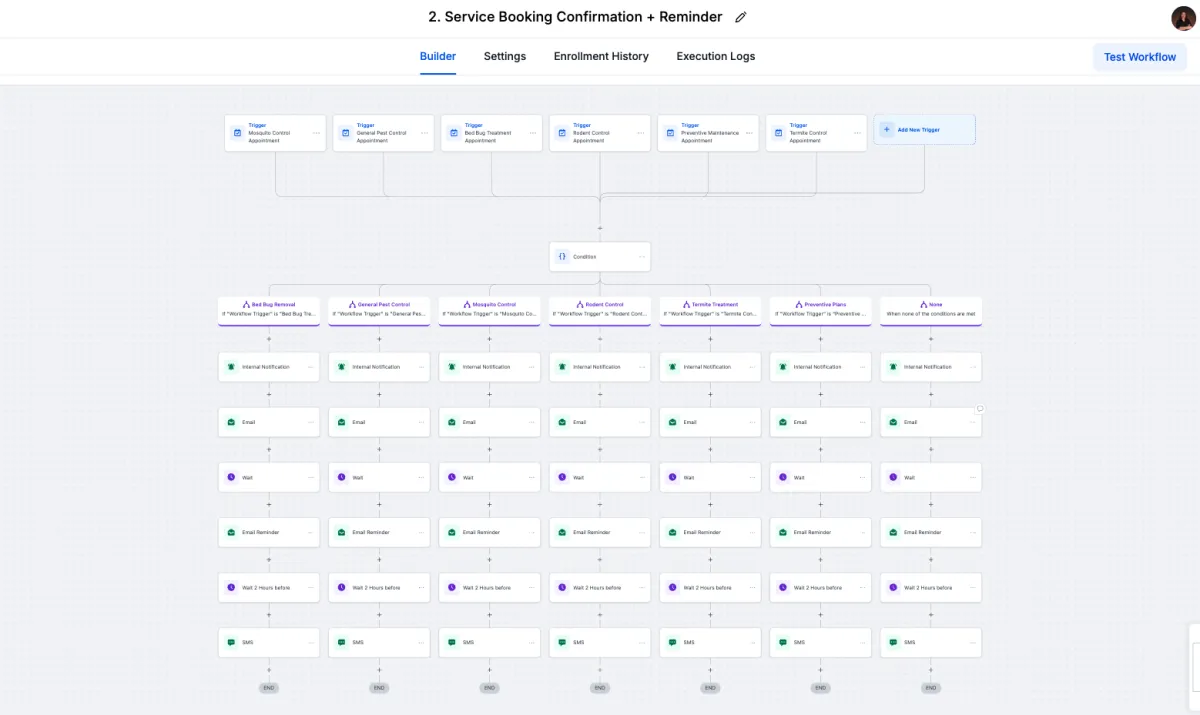The width and height of the screenshot is (1200, 715).
Task: Switch to the Settings tab
Action: 505,57
